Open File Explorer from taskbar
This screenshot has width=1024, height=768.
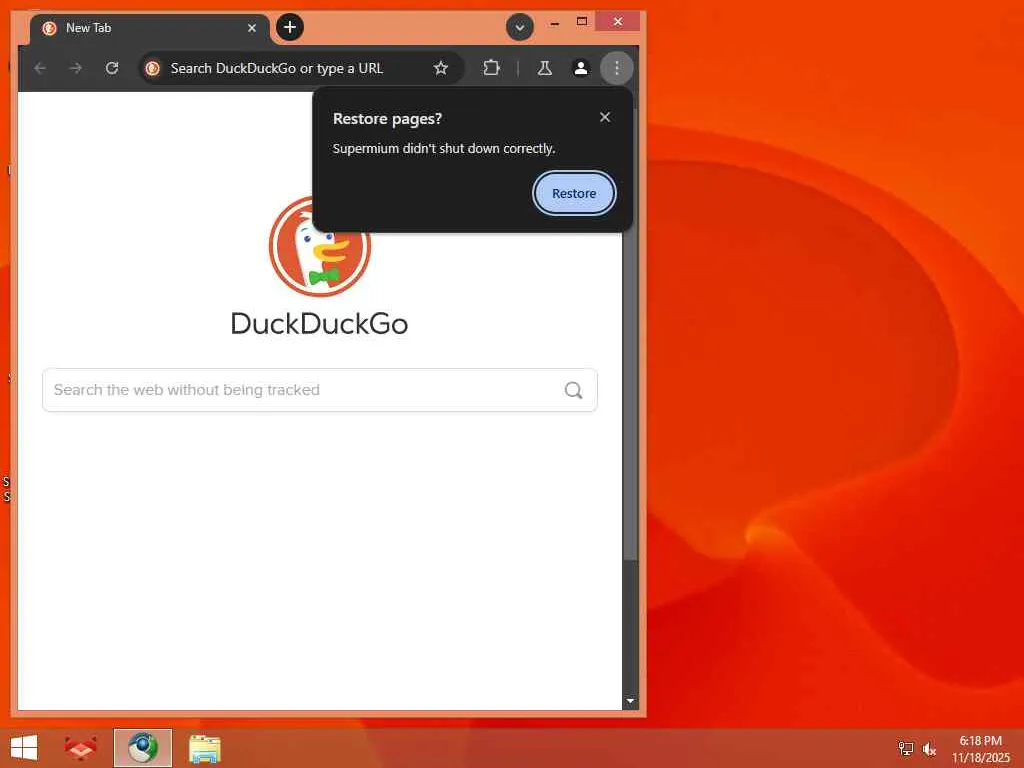[x=204, y=748]
